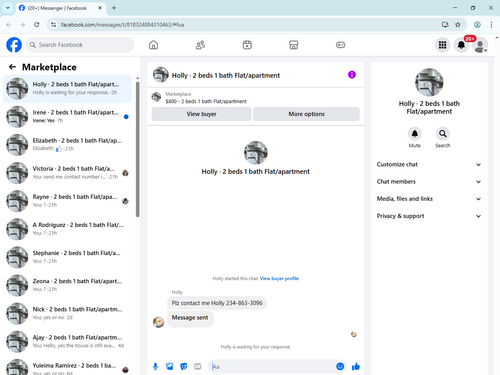Open Chrome profile icon in toolbar
Screen dimensions: 500x375
pyautogui.click(x=477, y=25)
